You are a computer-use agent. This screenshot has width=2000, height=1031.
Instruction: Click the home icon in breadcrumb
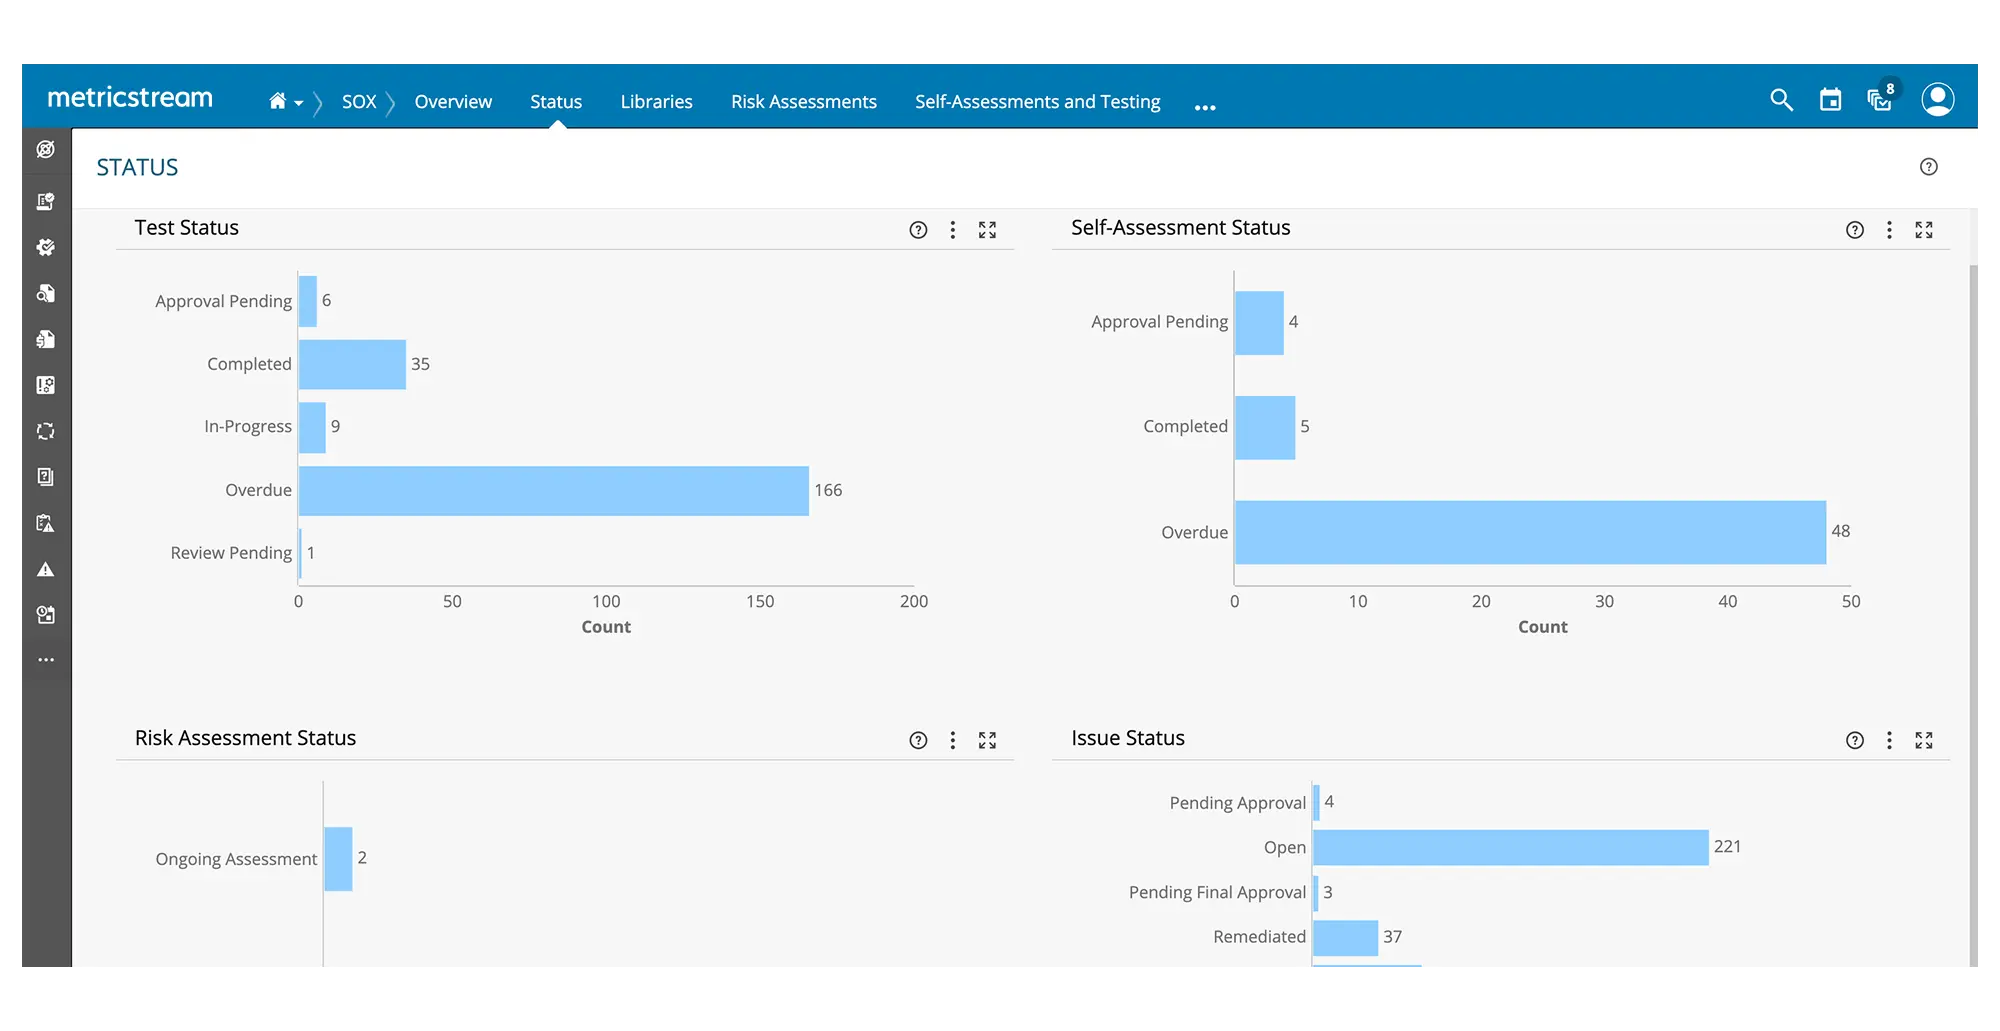[277, 101]
